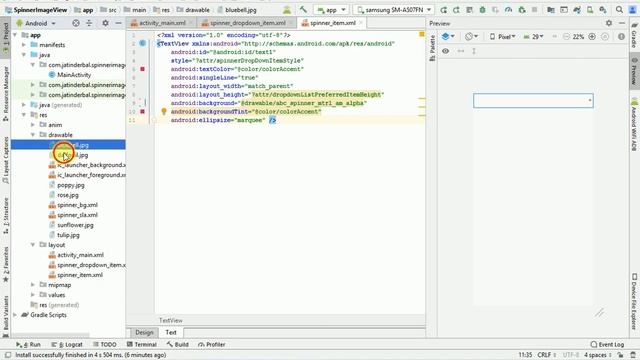Open the samsung SM-A507FN device dropdown

[x=394, y=9]
